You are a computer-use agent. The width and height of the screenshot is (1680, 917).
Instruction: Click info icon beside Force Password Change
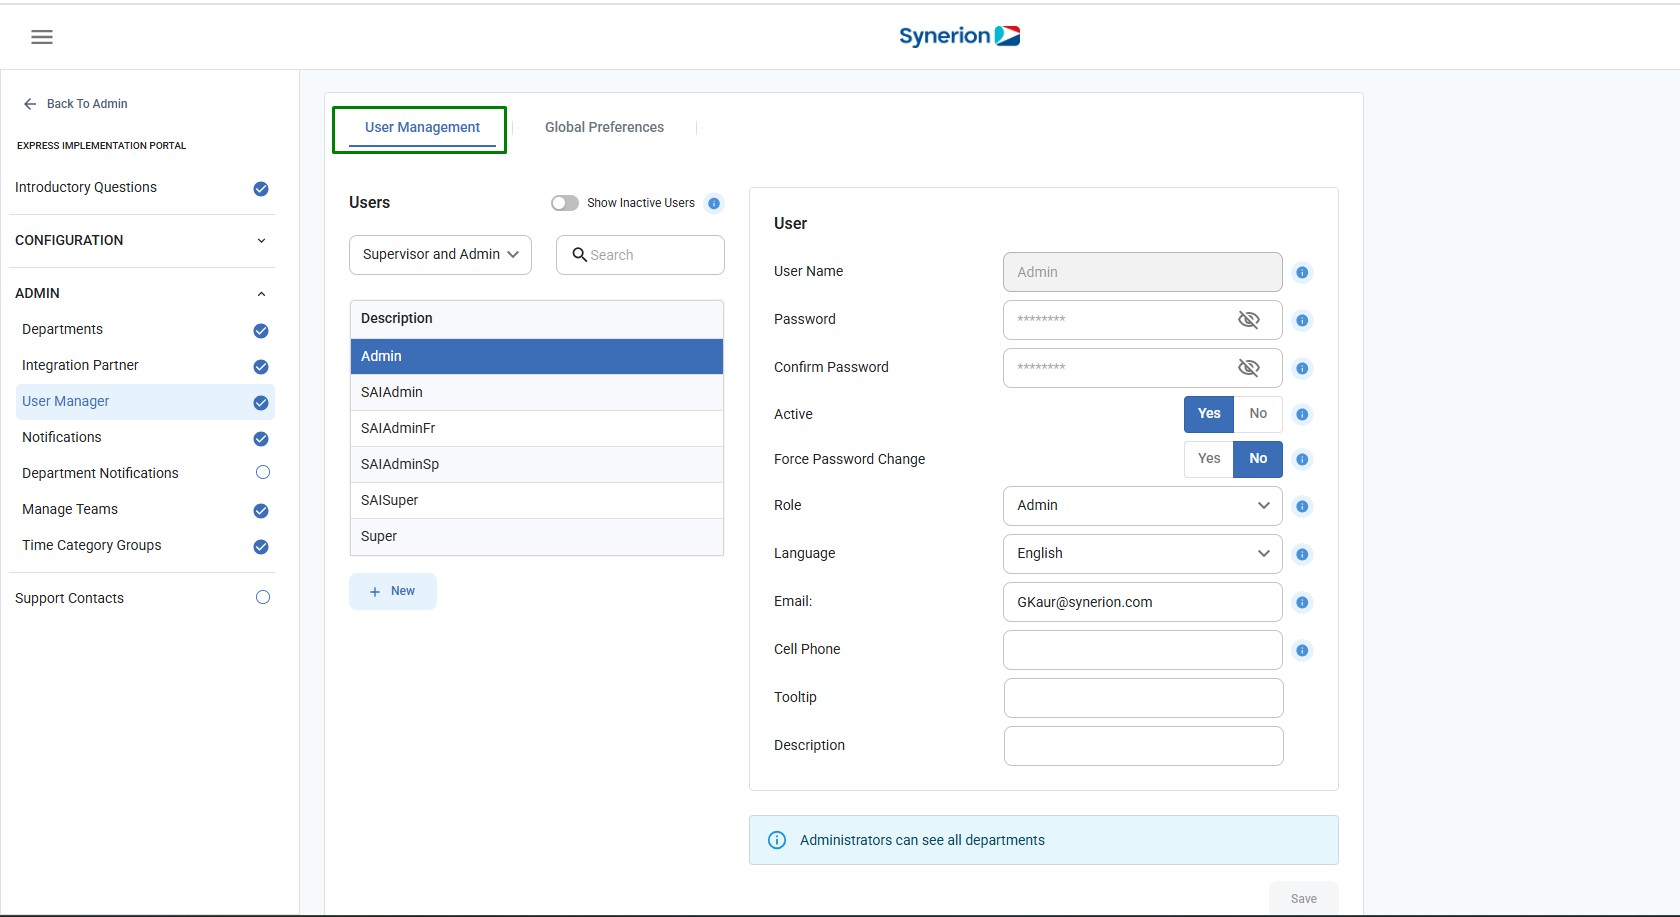pyautogui.click(x=1302, y=459)
